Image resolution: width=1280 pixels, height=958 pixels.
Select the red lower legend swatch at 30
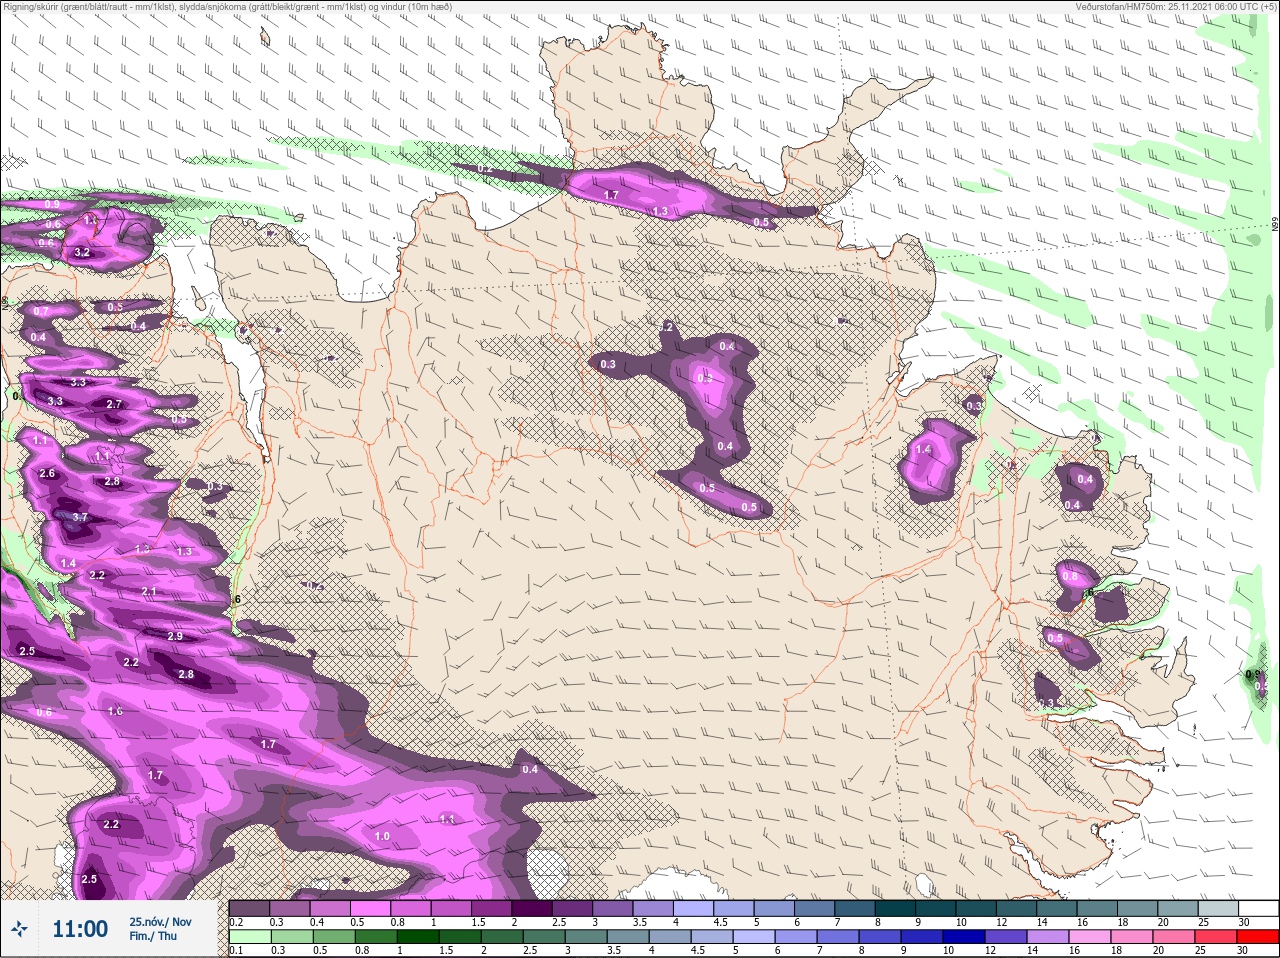pos(1259,937)
